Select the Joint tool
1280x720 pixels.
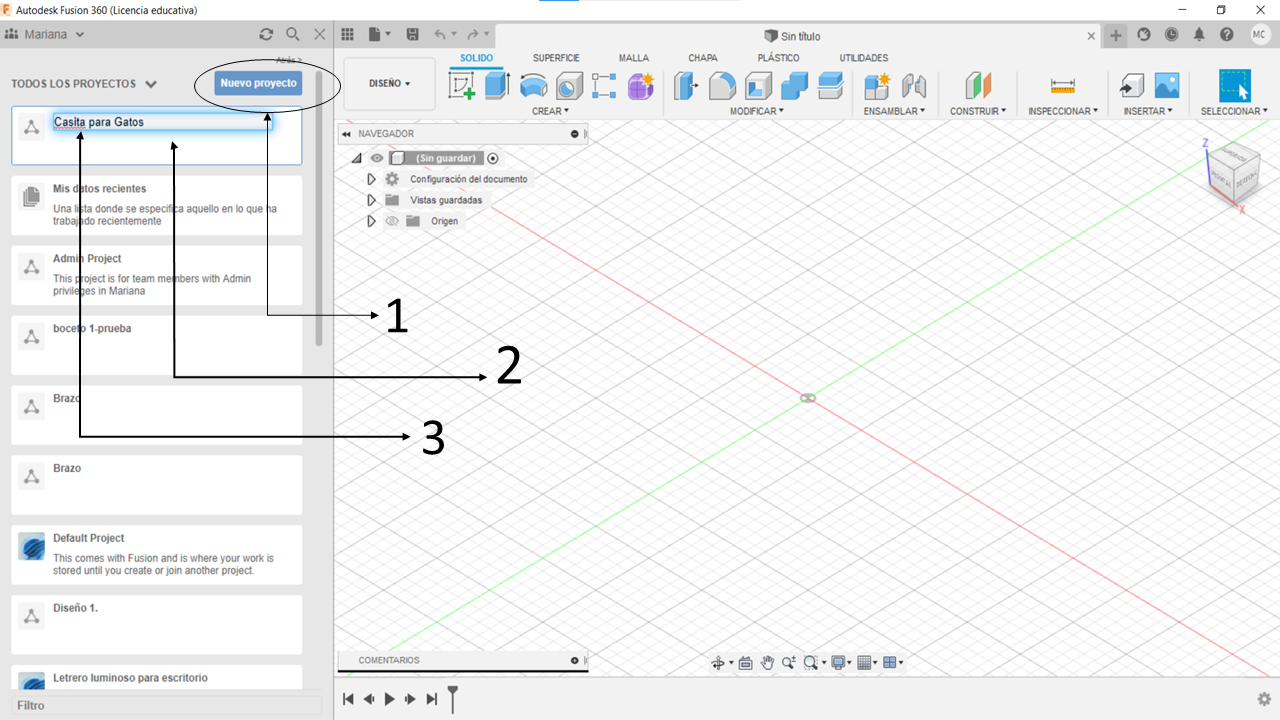pos(913,86)
